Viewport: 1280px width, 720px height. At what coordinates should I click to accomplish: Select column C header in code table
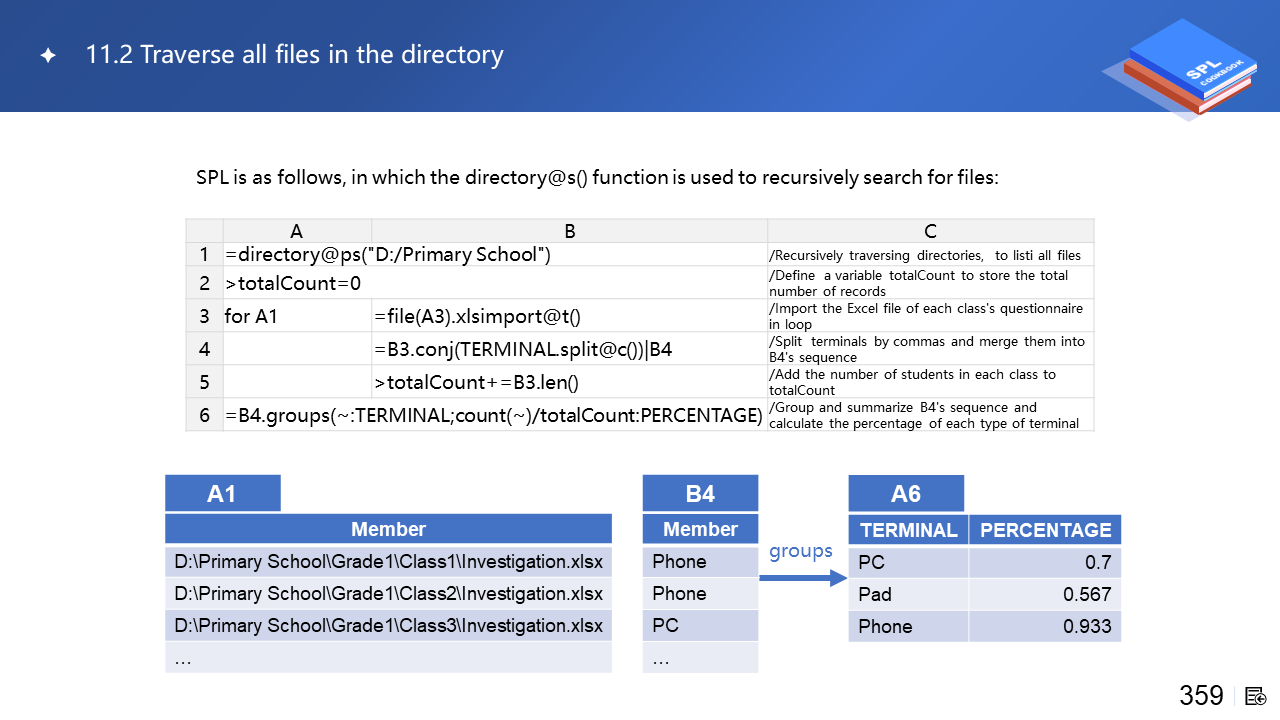point(930,231)
